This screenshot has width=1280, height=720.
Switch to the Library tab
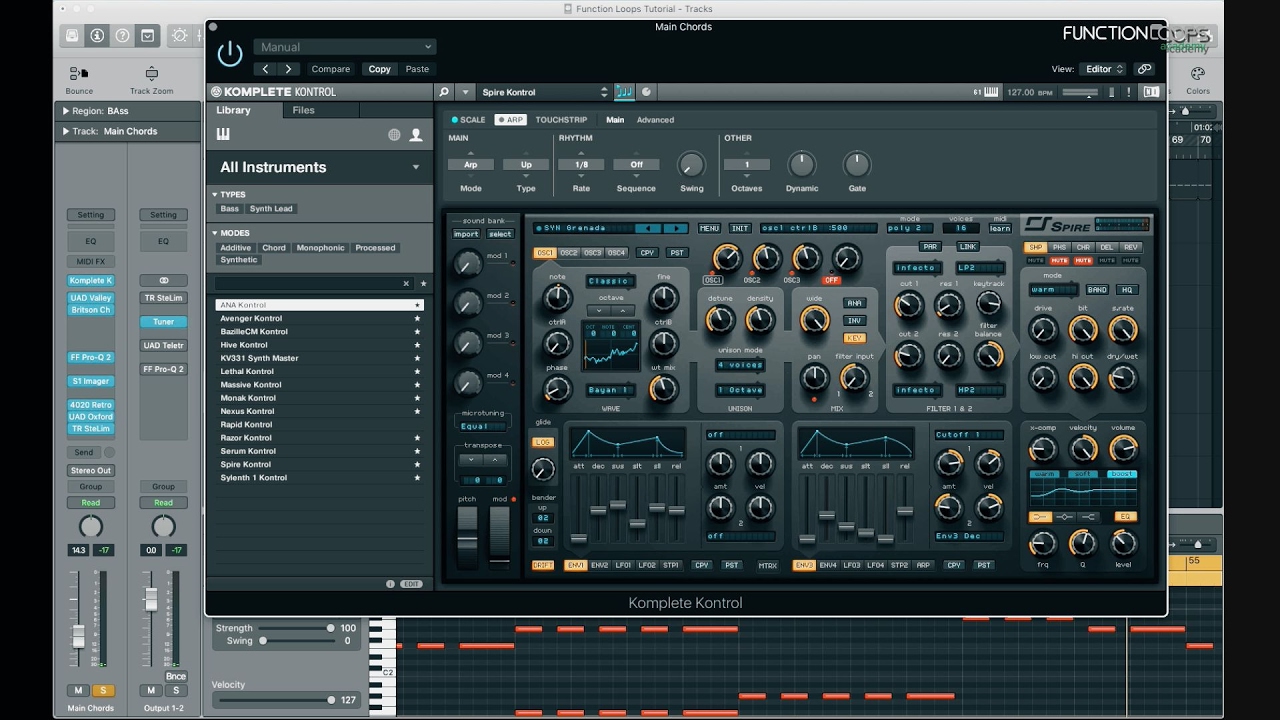[x=233, y=110]
